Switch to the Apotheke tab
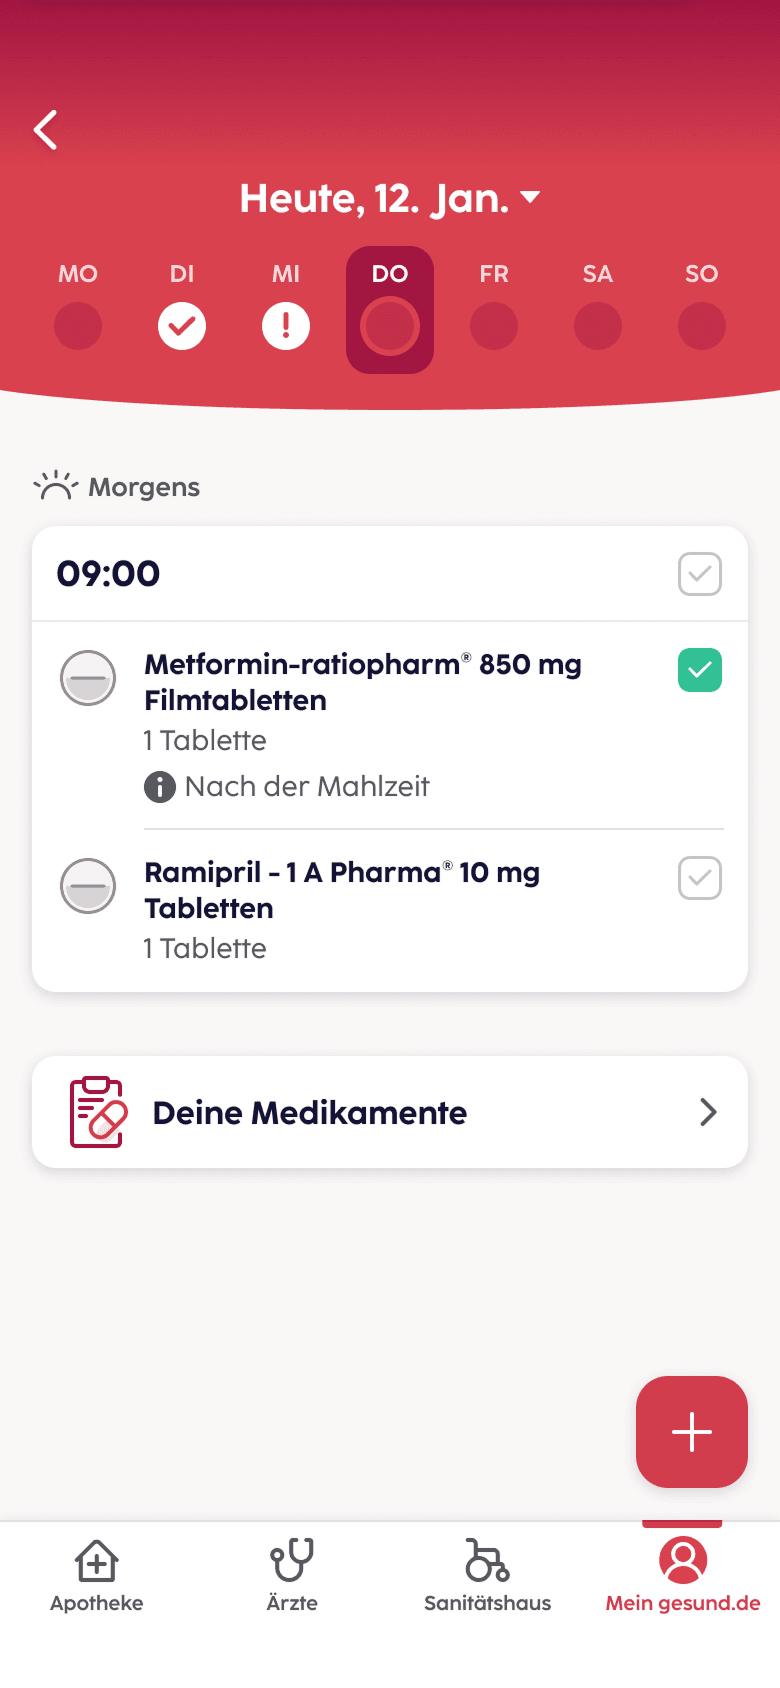780x1688 pixels. [x=97, y=1576]
